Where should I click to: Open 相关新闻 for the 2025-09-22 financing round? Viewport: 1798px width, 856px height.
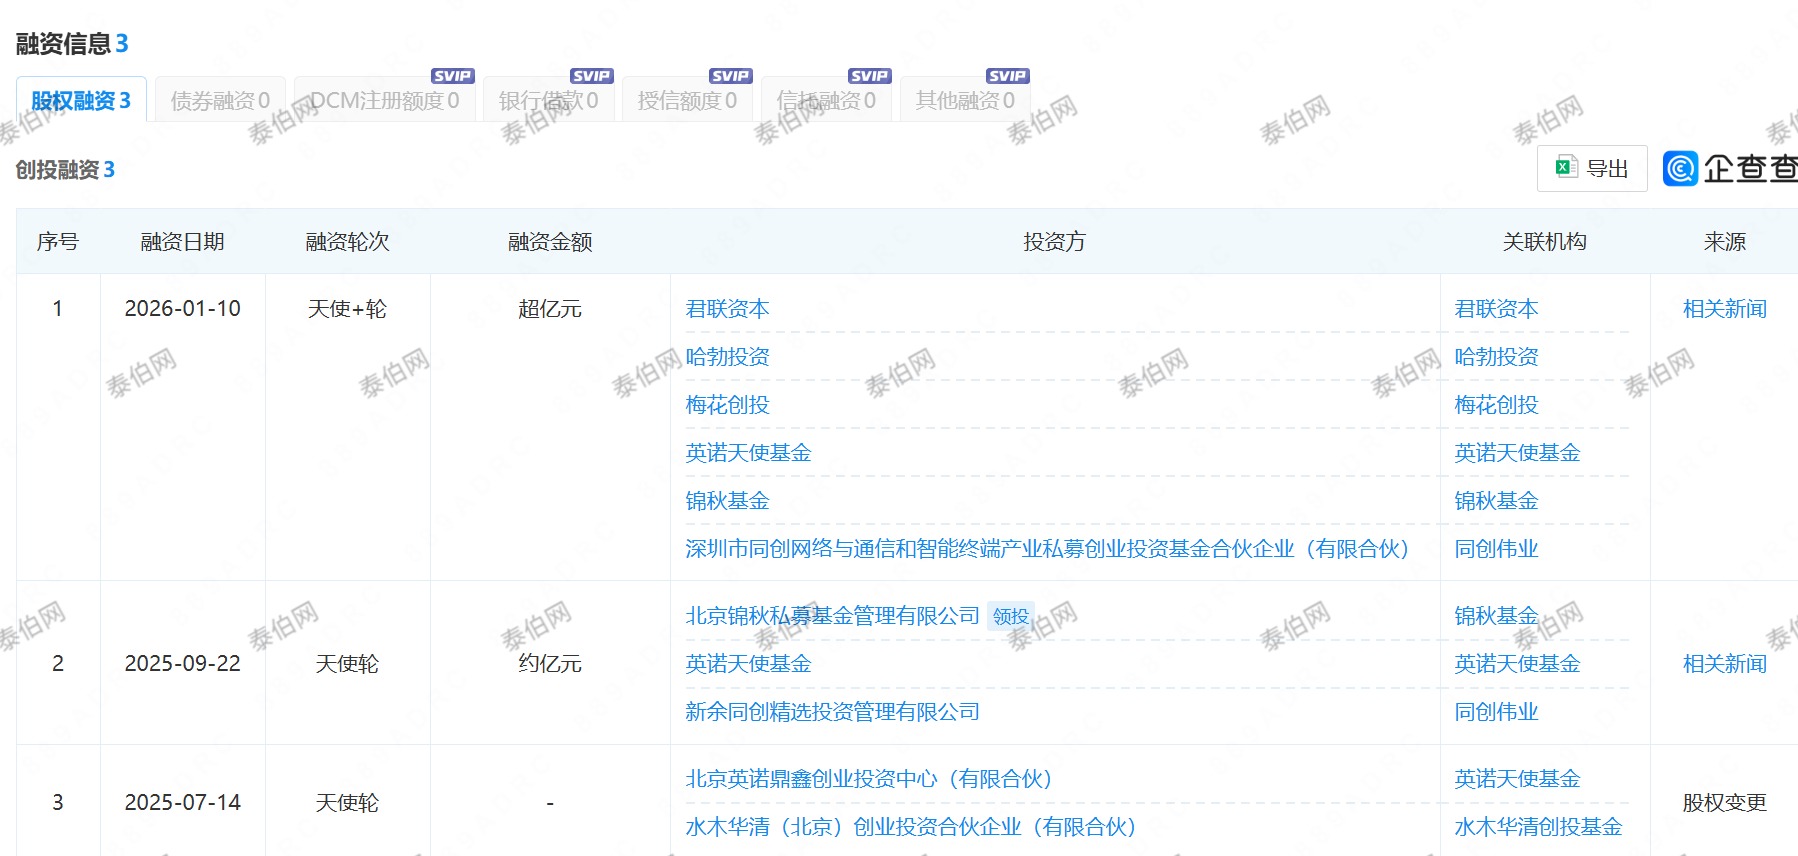(x=1724, y=664)
